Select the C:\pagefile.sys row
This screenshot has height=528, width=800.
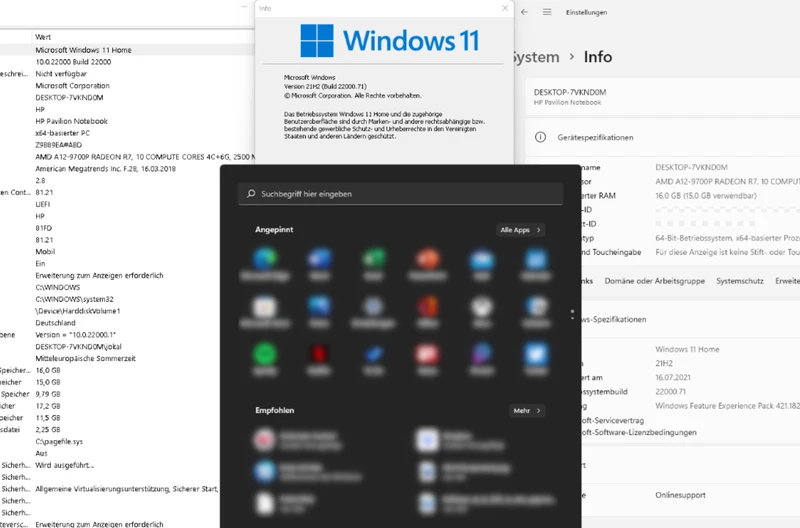pyautogui.click(x=59, y=442)
